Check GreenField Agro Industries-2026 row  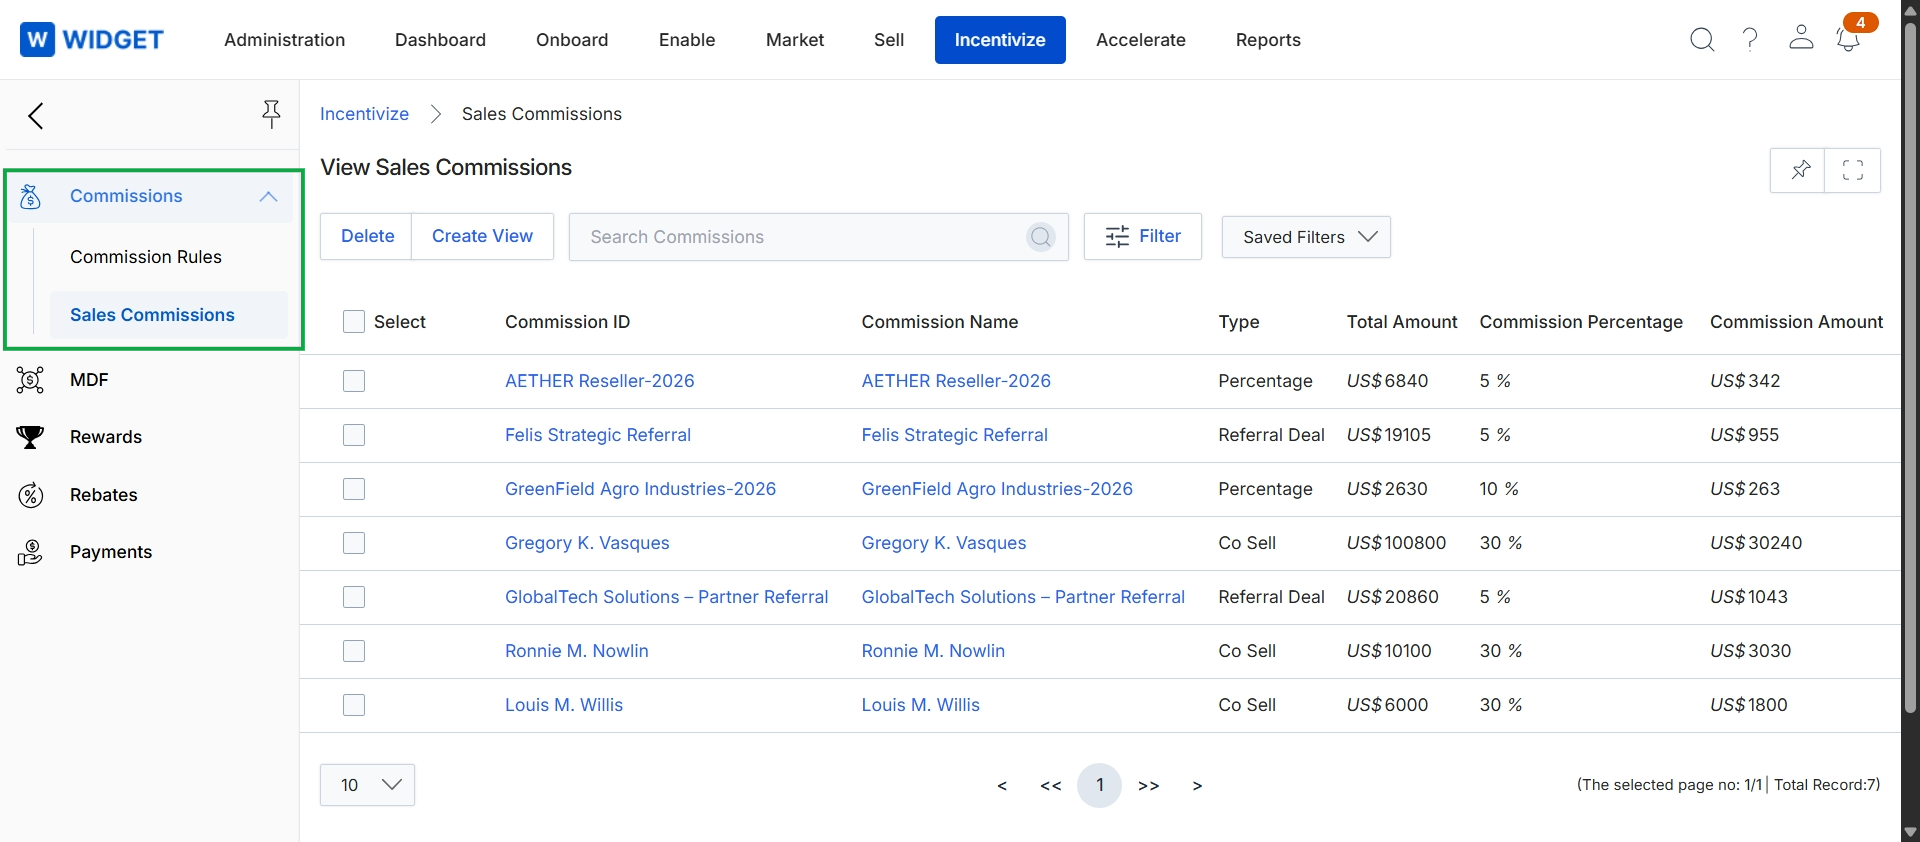[x=354, y=489]
